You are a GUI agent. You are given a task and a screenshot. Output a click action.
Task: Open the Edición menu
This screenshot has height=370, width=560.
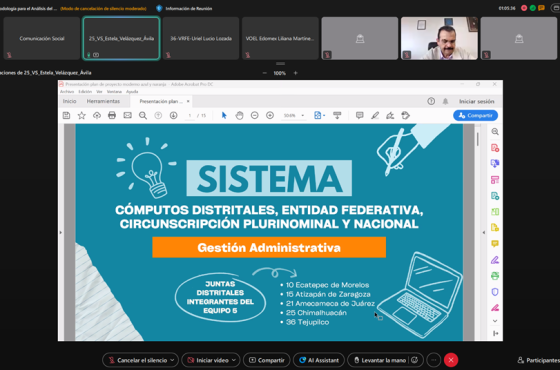tap(85, 91)
